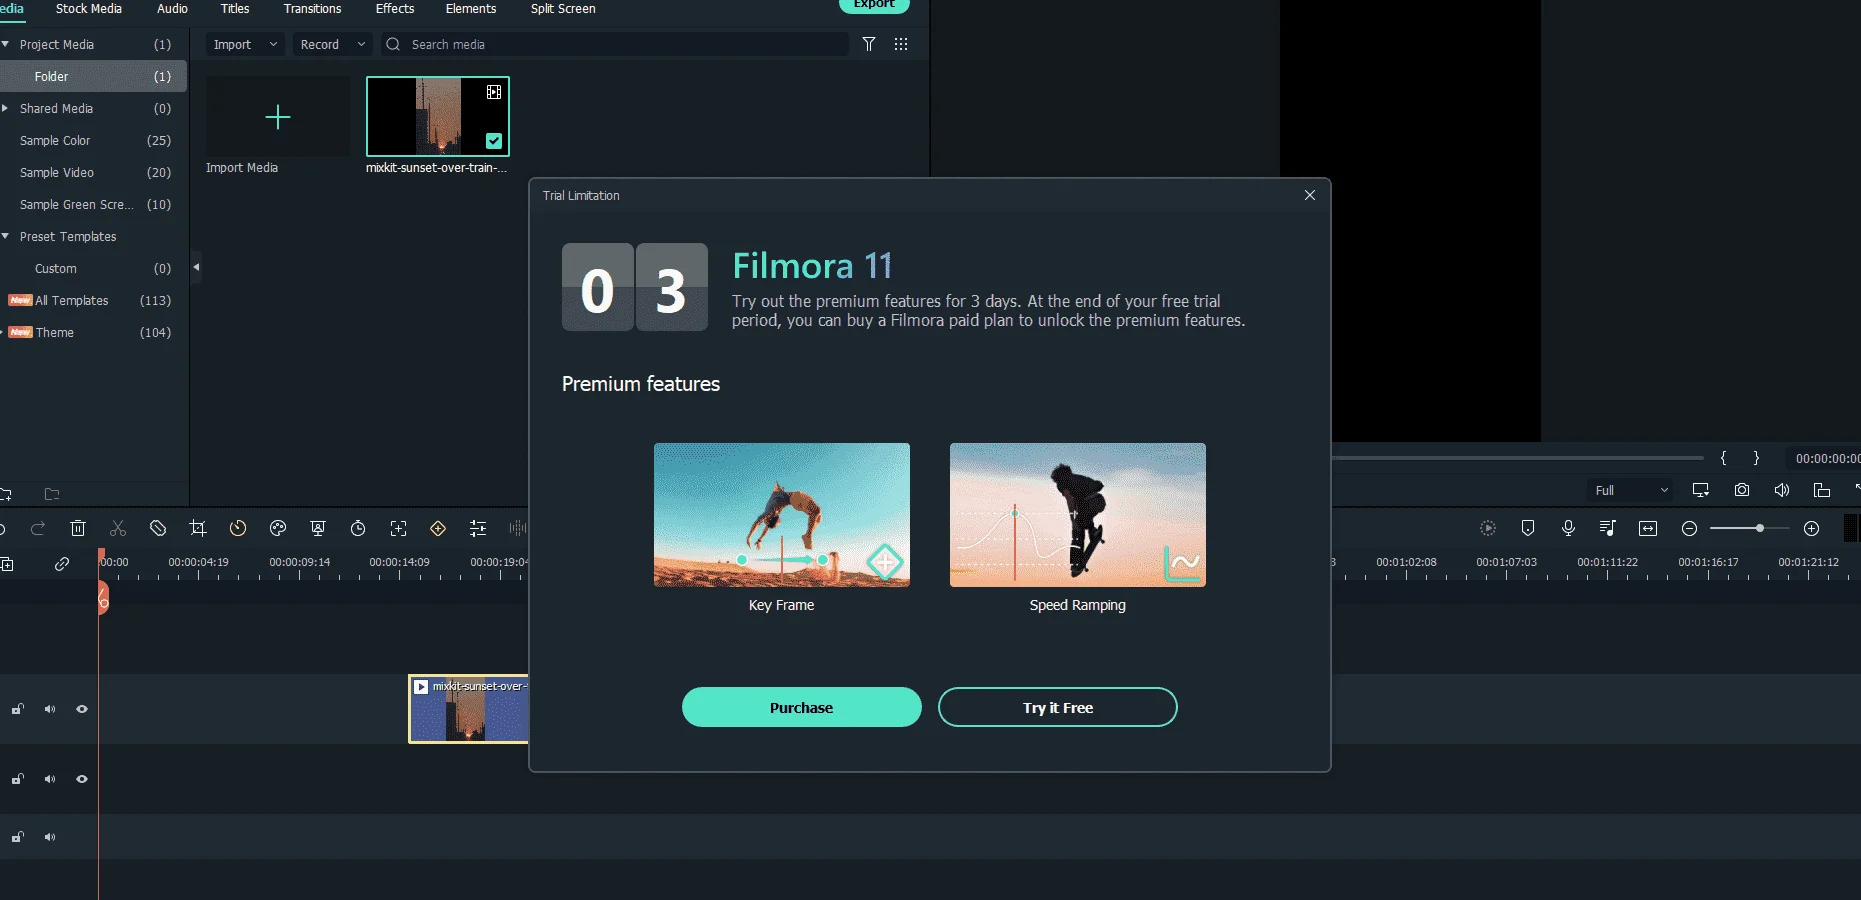This screenshot has height=900, width=1861.
Task: Click the Purchase button in the trial dialog
Action: [802, 707]
